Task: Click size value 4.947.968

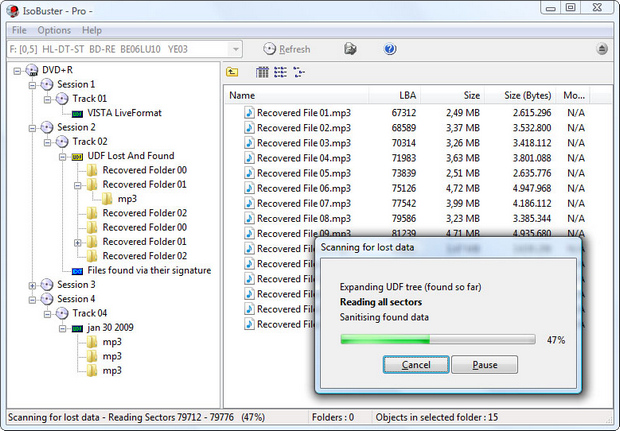Action: click(532, 188)
